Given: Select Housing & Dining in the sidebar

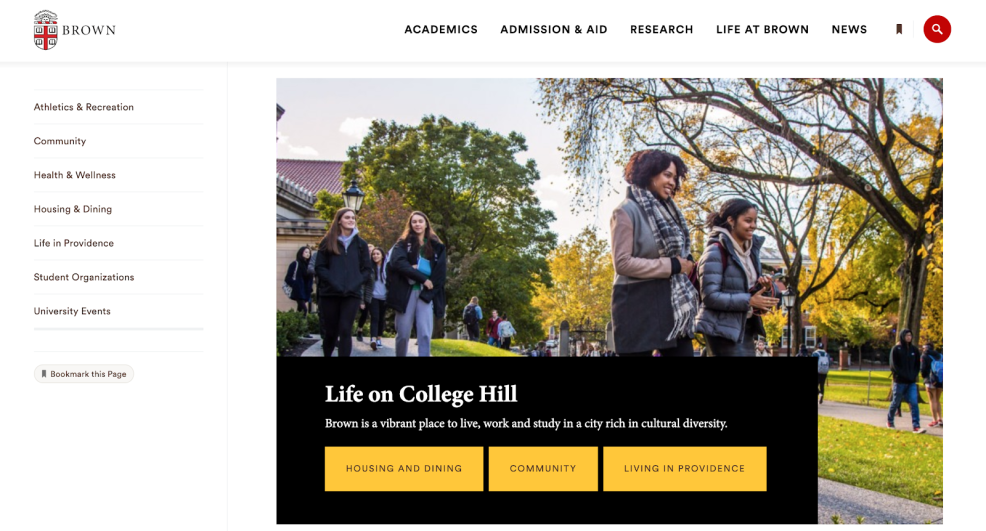Looking at the screenshot, I should 73,209.
